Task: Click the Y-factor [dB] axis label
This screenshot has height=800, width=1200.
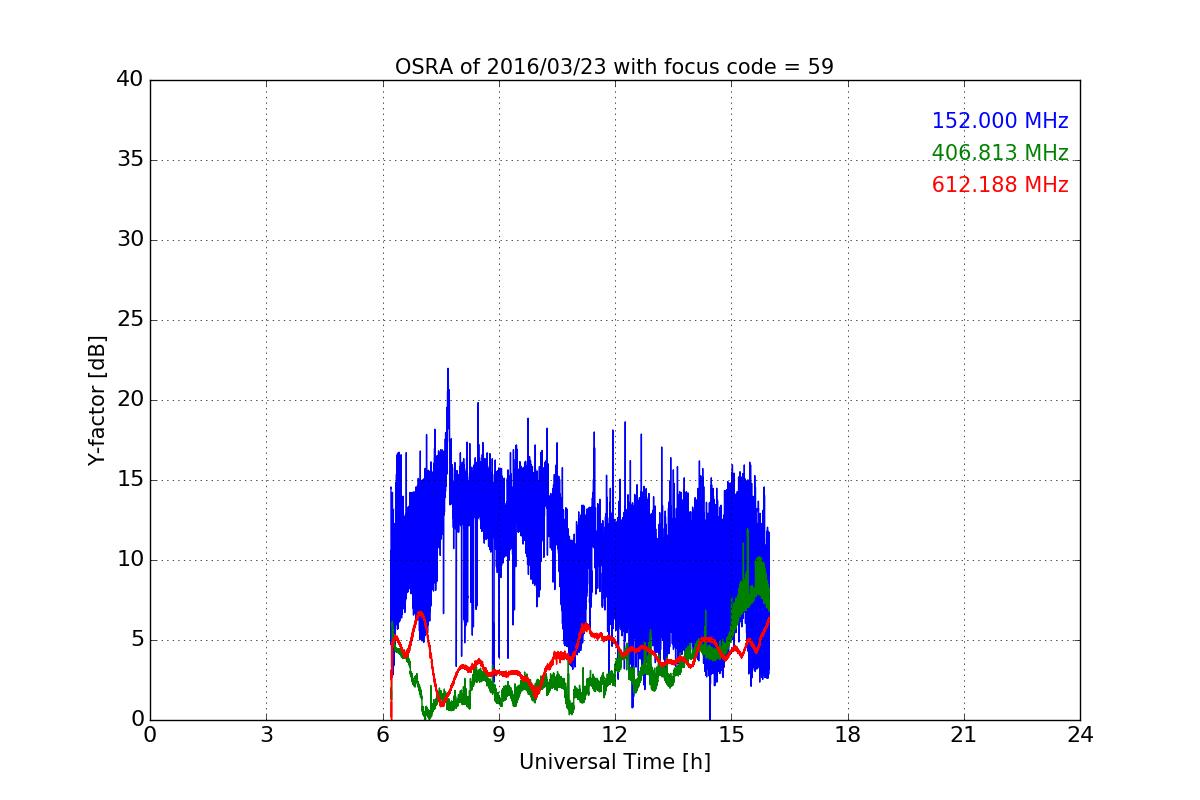Action: coord(97,400)
